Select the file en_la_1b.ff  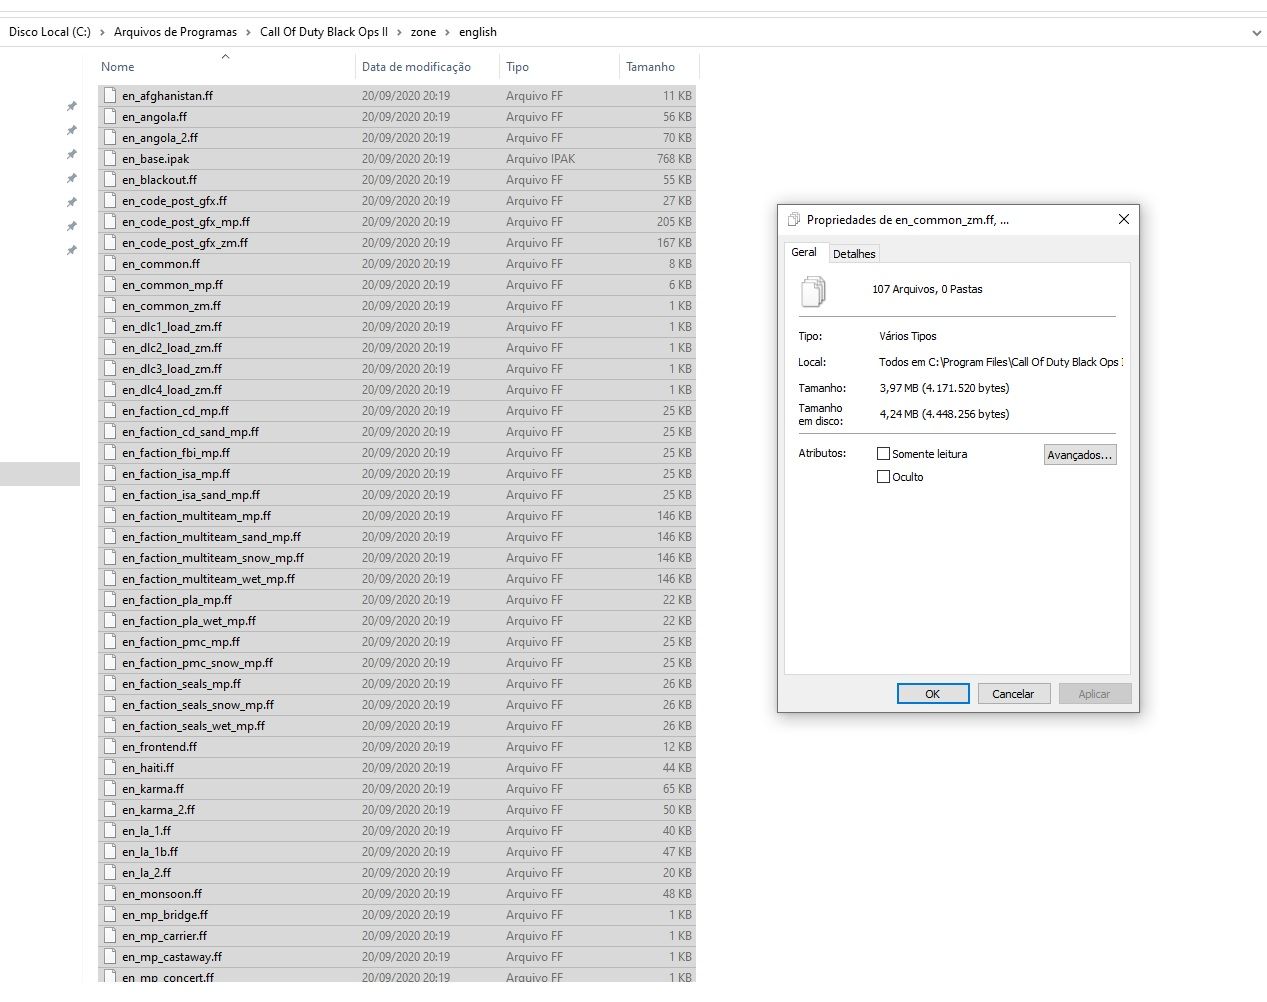point(397,852)
